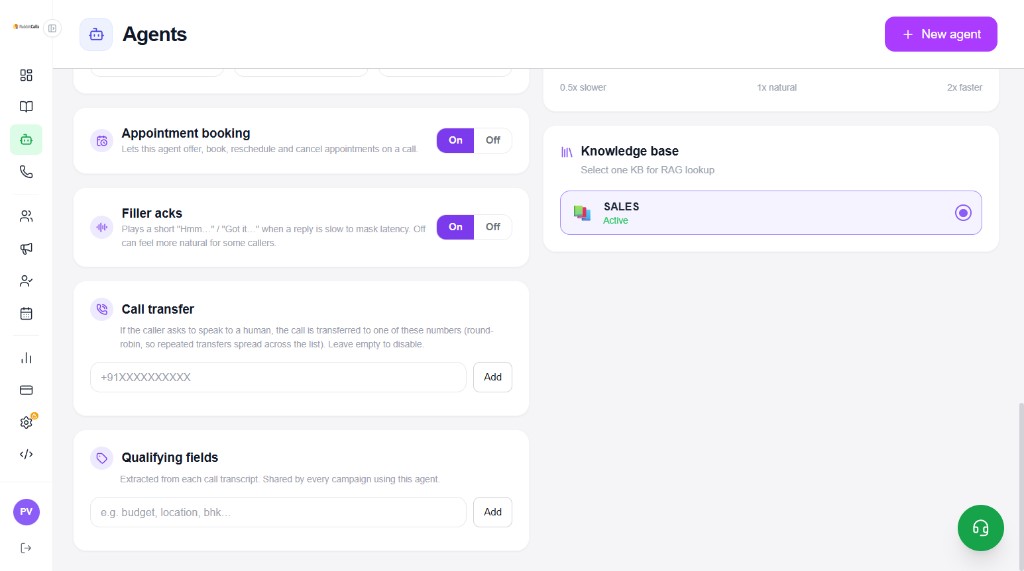Open the user-check leads icon in sidebar
1024x571 pixels.
coord(26,281)
